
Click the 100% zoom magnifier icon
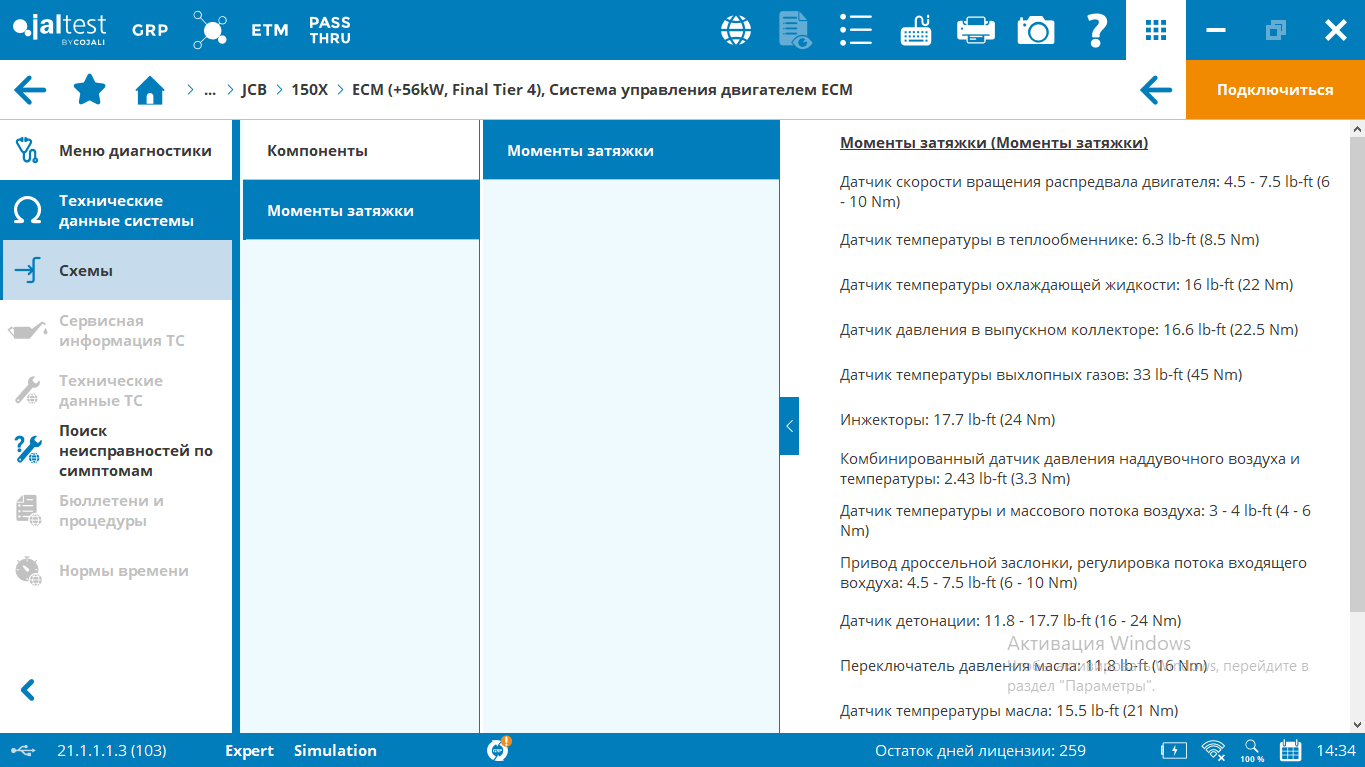(x=1252, y=750)
